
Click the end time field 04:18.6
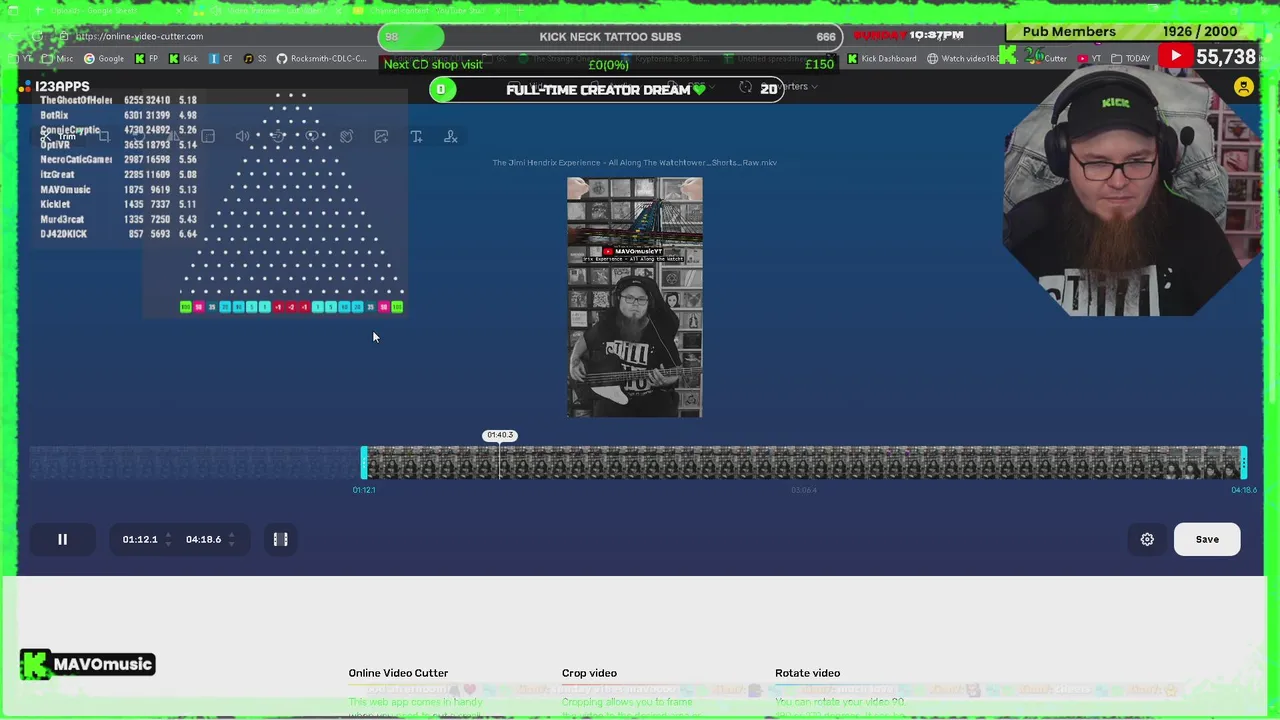tap(203, 539)
